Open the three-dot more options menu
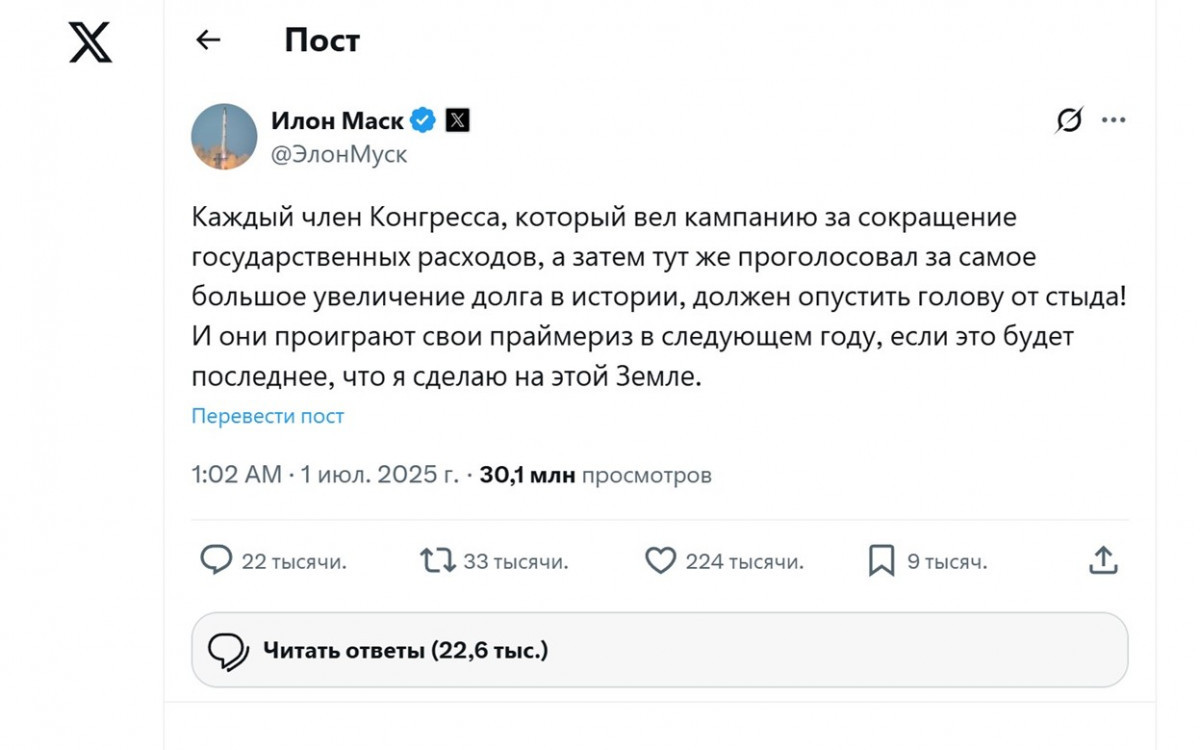Screen dimensions: 1200x750 1113,121
